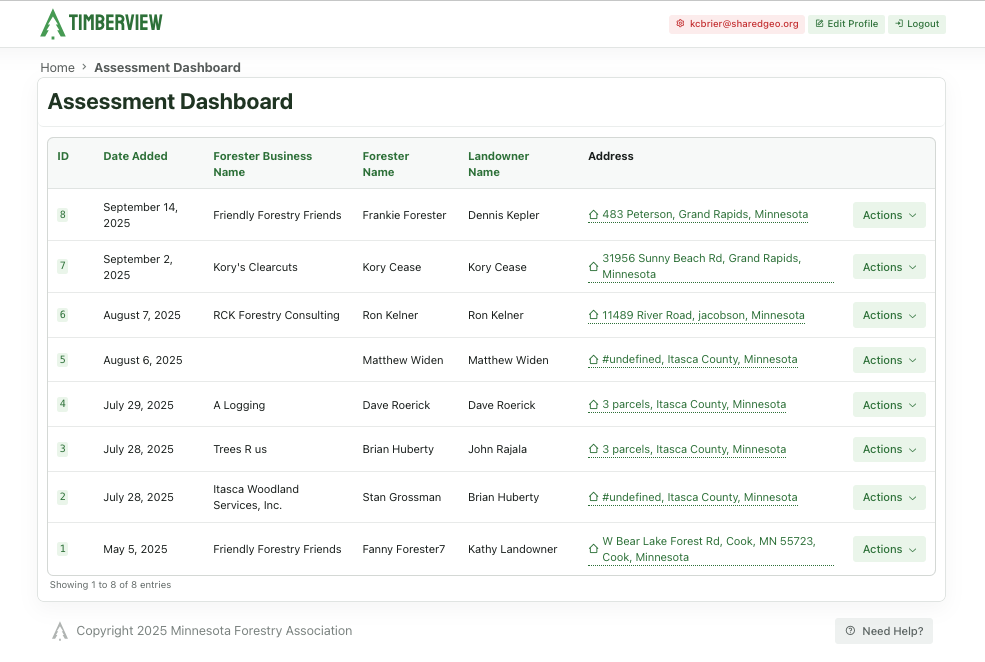Open Actions dropdown for Dennis Kepler row
Screen dimensions: 985x662
coord(889,215)
